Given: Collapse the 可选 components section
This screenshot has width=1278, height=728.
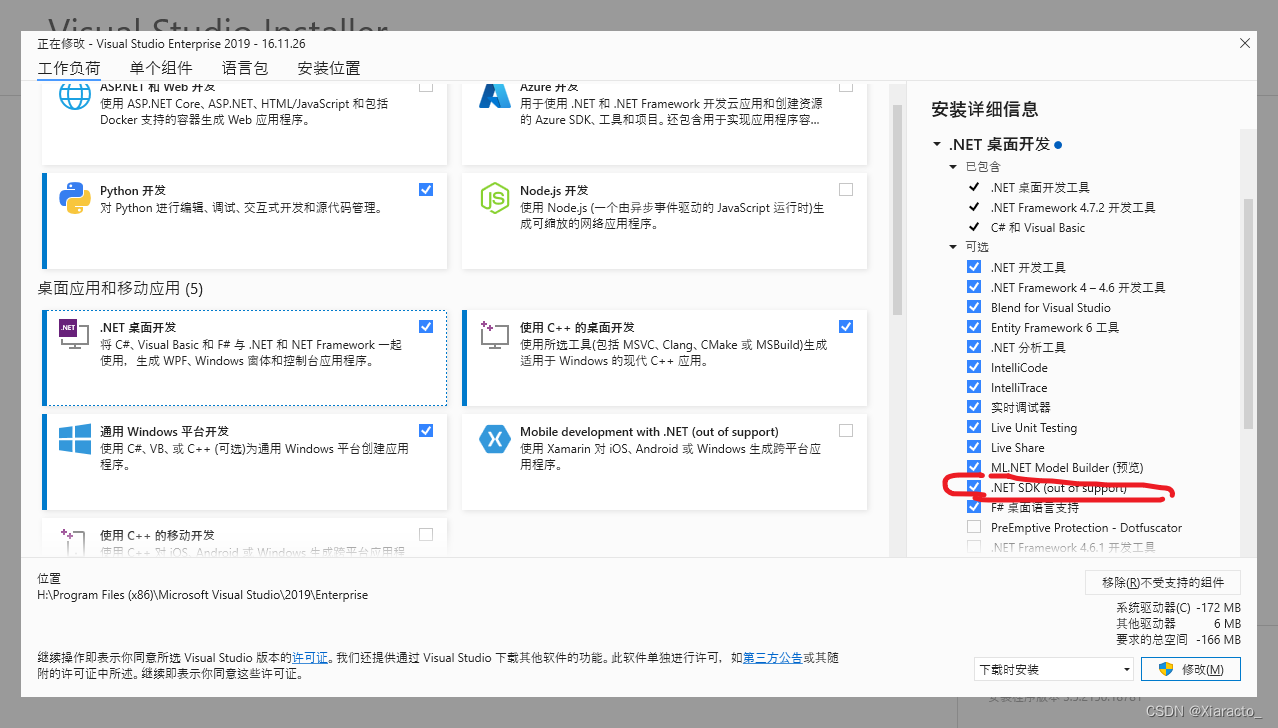Looking at the screenshot, I should tap(951, 245).
